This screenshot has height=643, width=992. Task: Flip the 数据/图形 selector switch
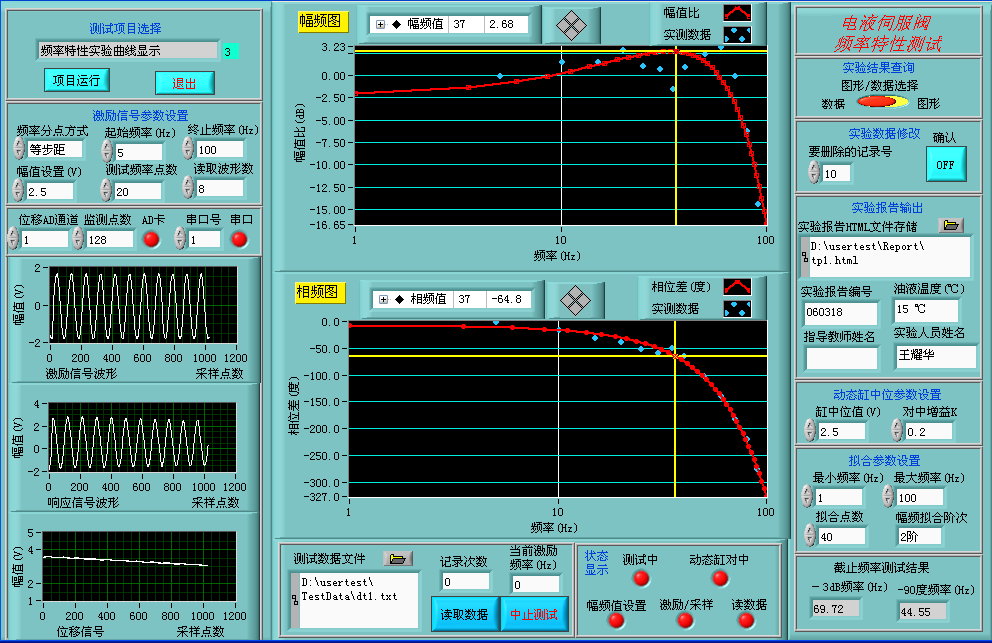pos(881,102)
